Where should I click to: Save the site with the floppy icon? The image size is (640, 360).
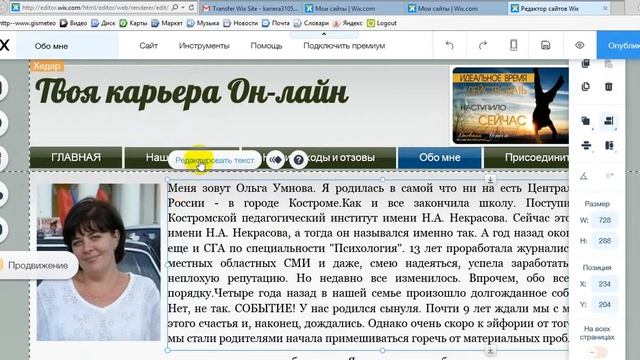coord(545,45)
